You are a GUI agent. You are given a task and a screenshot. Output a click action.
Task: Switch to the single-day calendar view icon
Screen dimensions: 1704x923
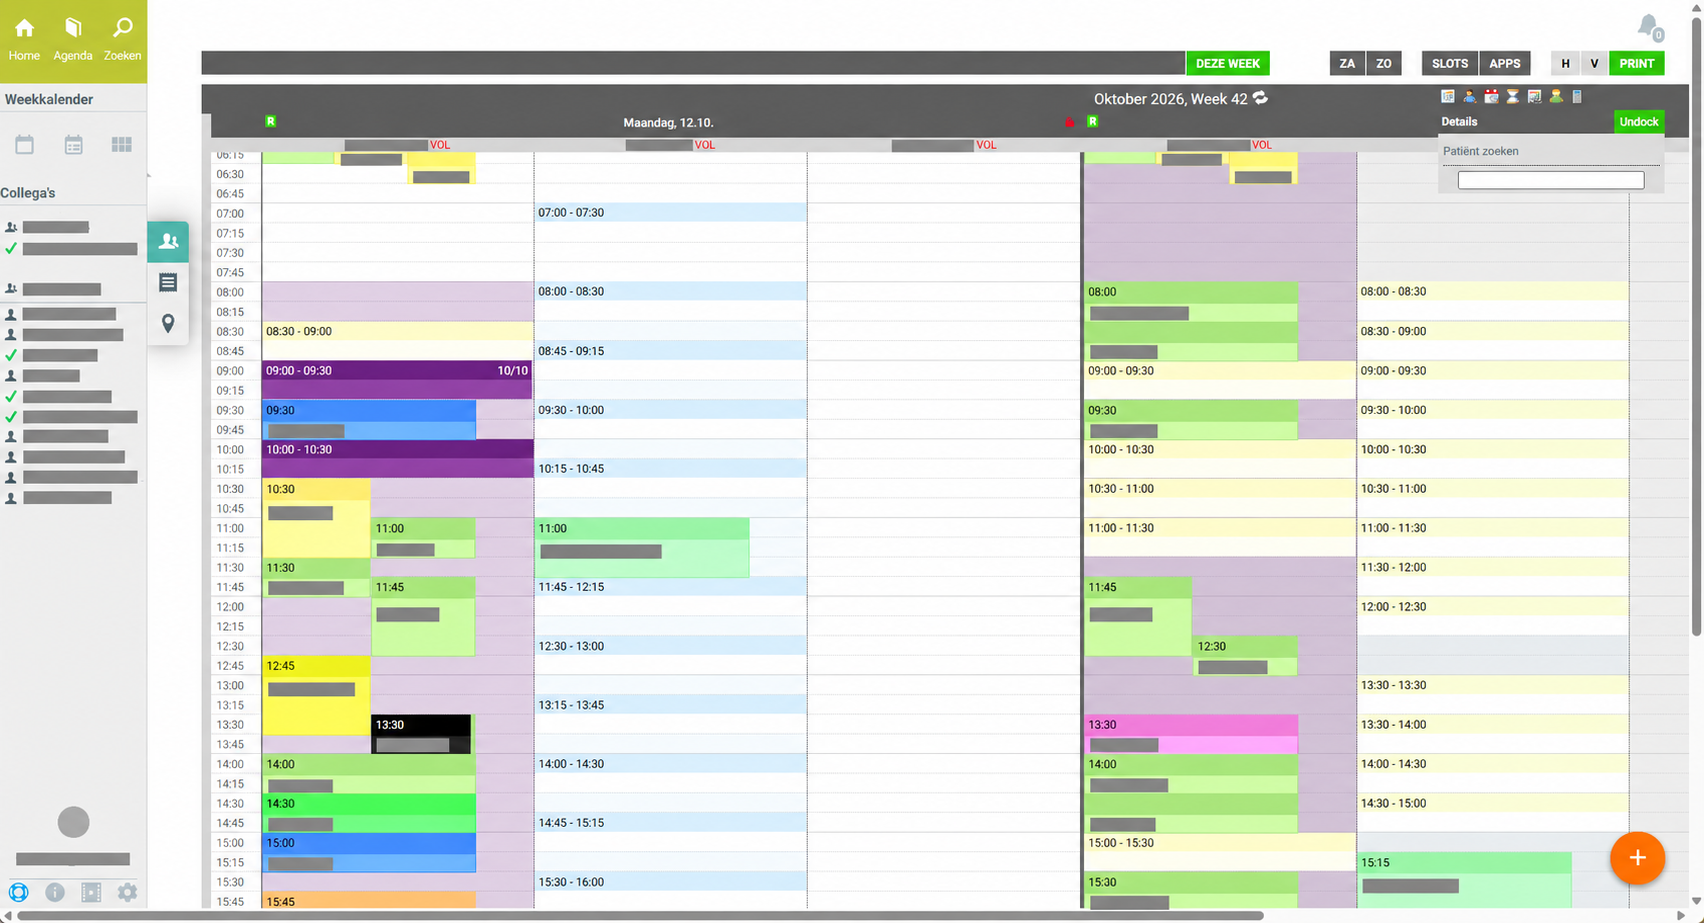[25, 145]
